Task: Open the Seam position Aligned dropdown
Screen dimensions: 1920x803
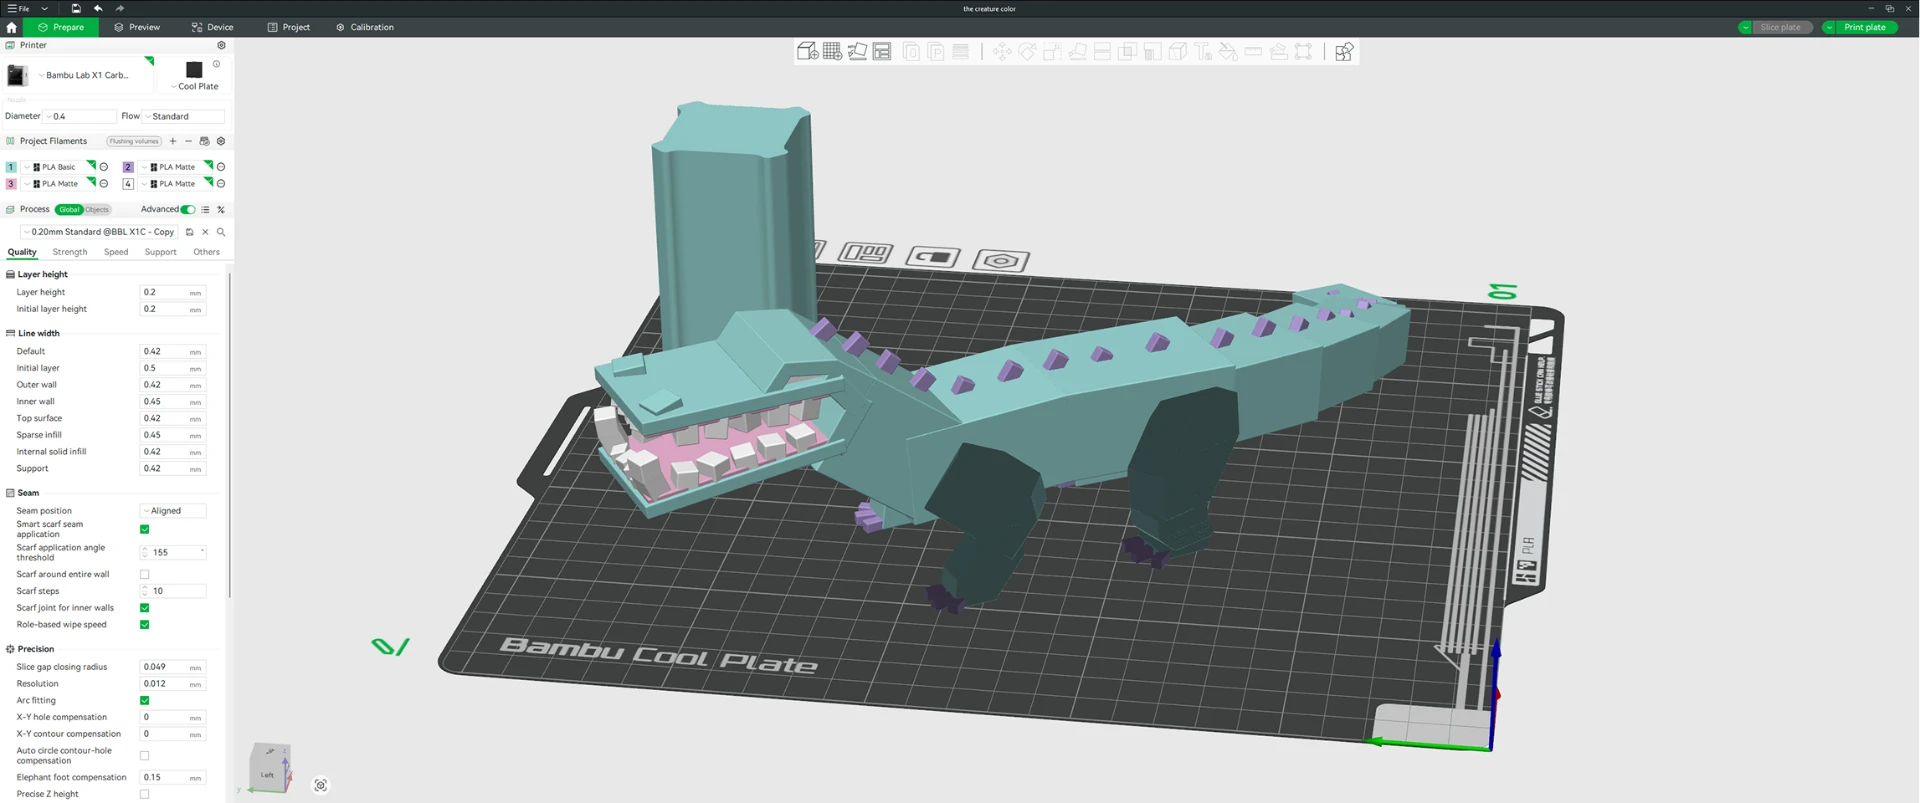Action: click(173, 511)
